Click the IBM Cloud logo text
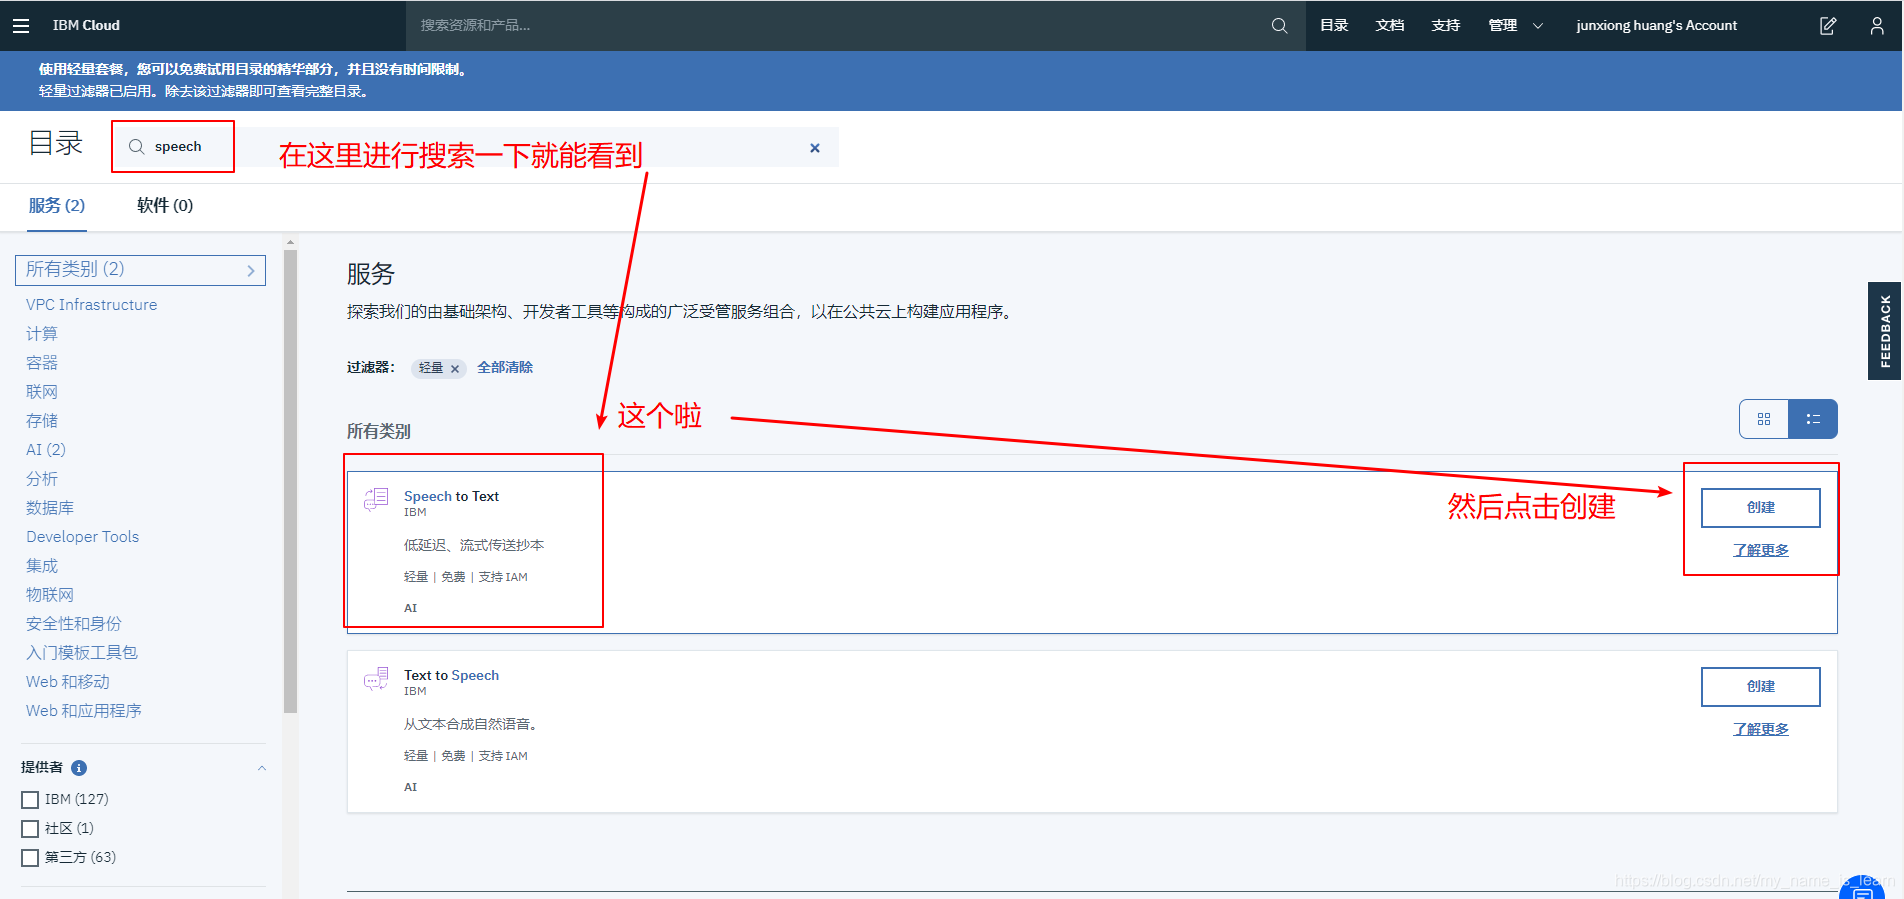This screenshot has width=1904, height=899. click(x=86, y=26)
